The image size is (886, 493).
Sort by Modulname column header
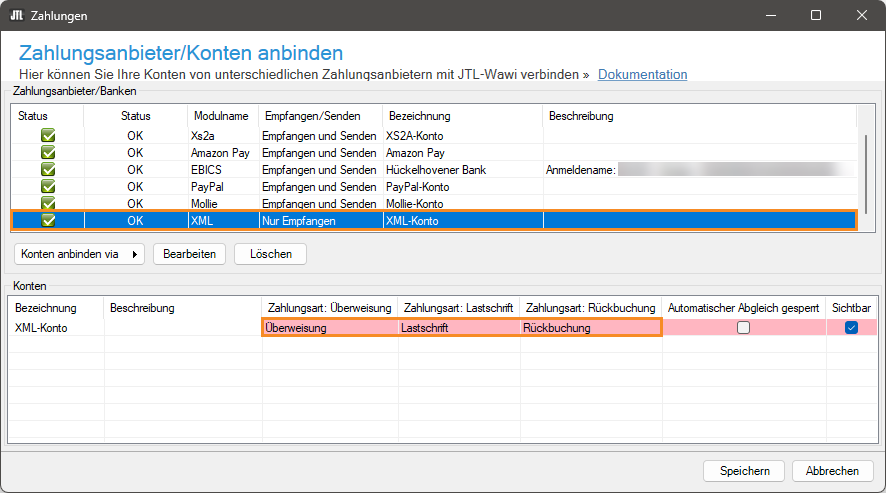coord(221,116)
